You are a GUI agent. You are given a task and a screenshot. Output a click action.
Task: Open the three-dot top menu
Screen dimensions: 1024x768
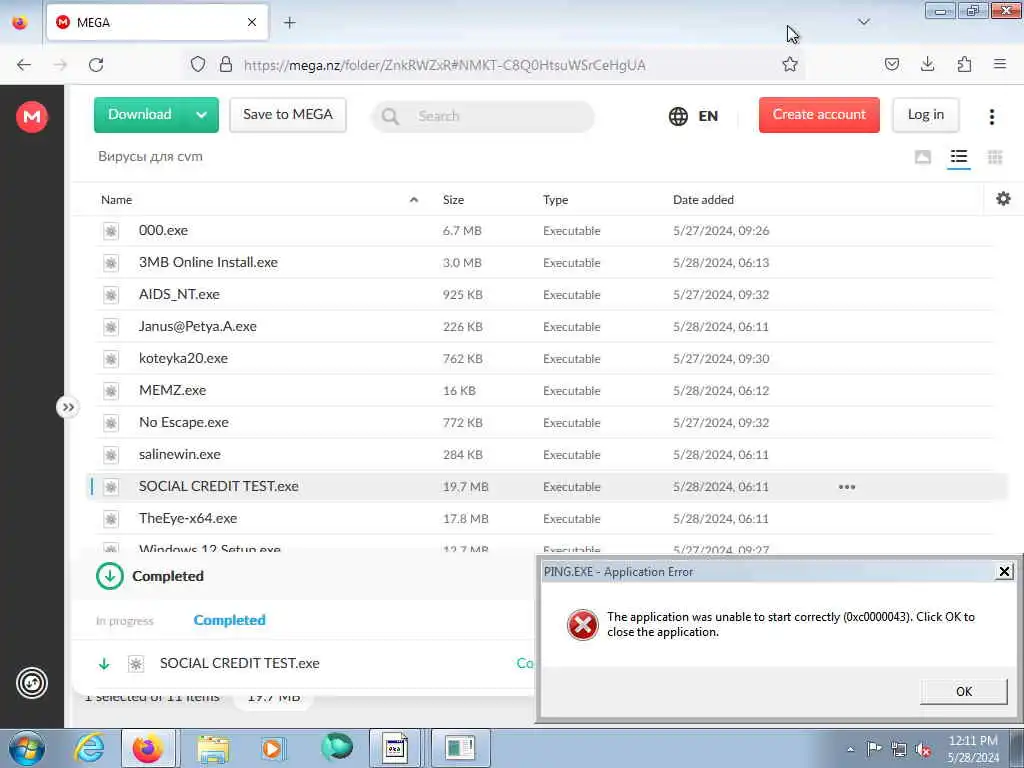991,116
